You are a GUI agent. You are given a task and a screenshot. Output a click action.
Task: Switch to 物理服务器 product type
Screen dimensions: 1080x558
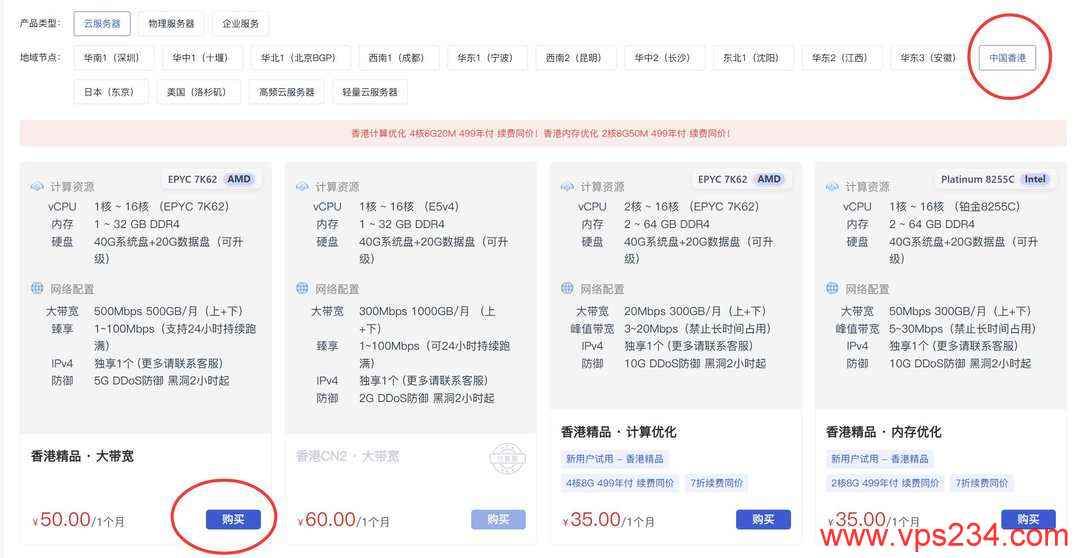click(172, 23)
